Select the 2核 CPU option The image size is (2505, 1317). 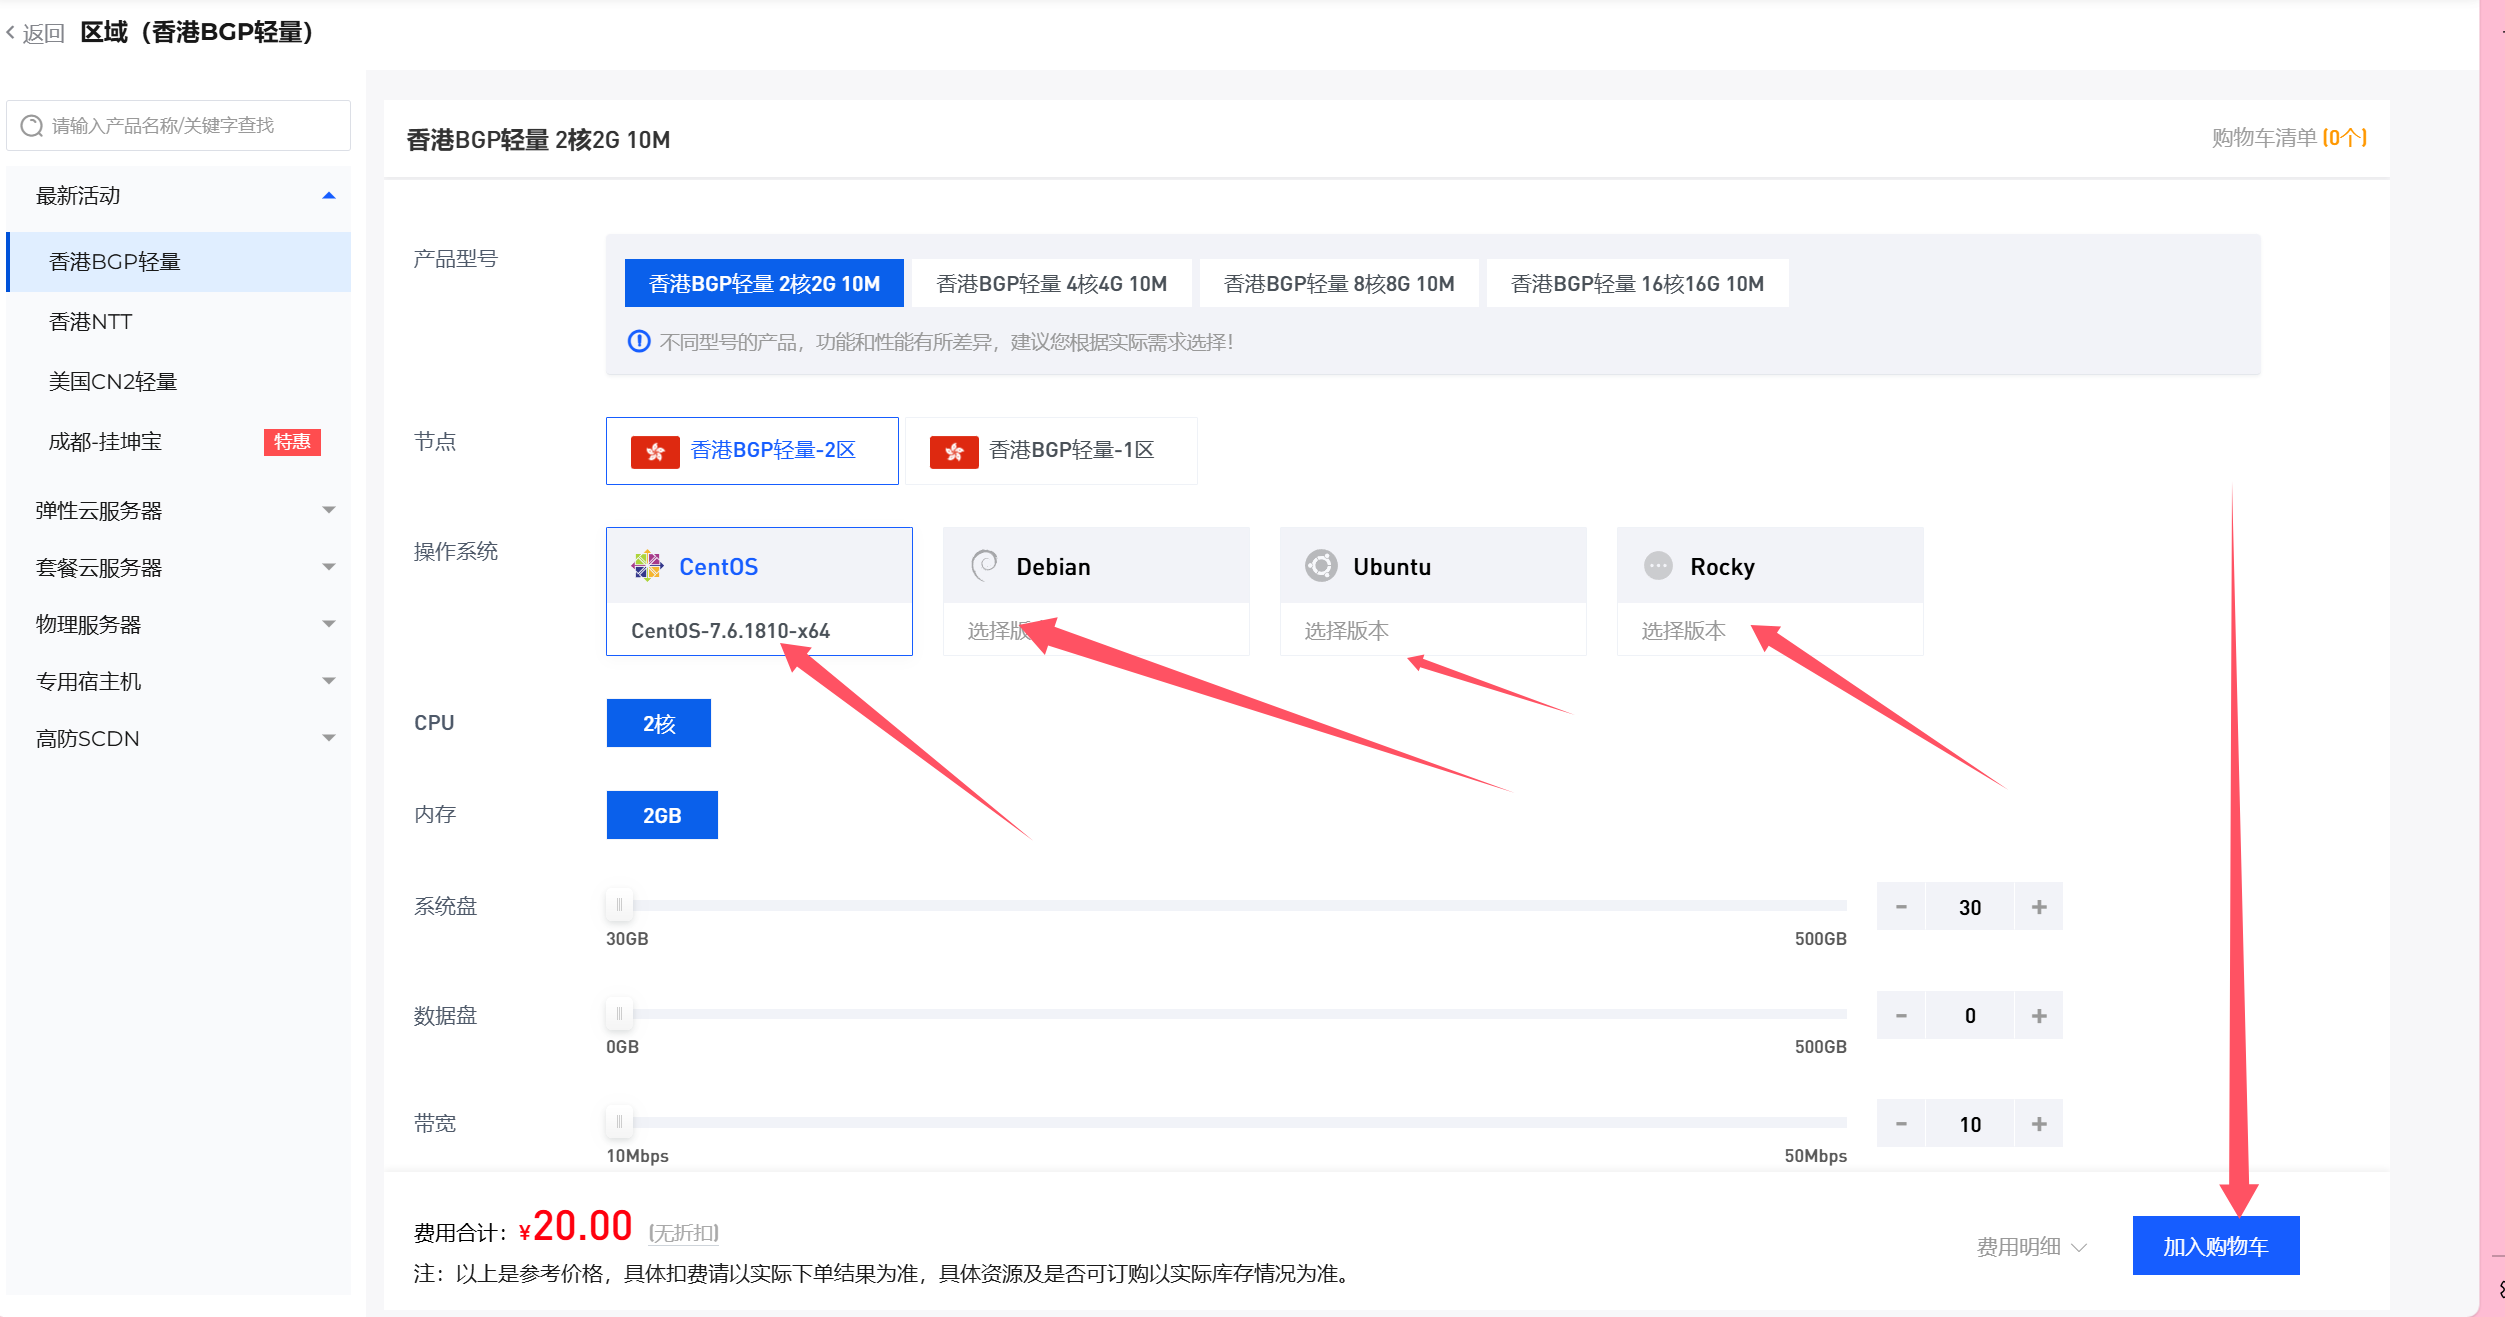pyautogui.click(x=659, y=723)
